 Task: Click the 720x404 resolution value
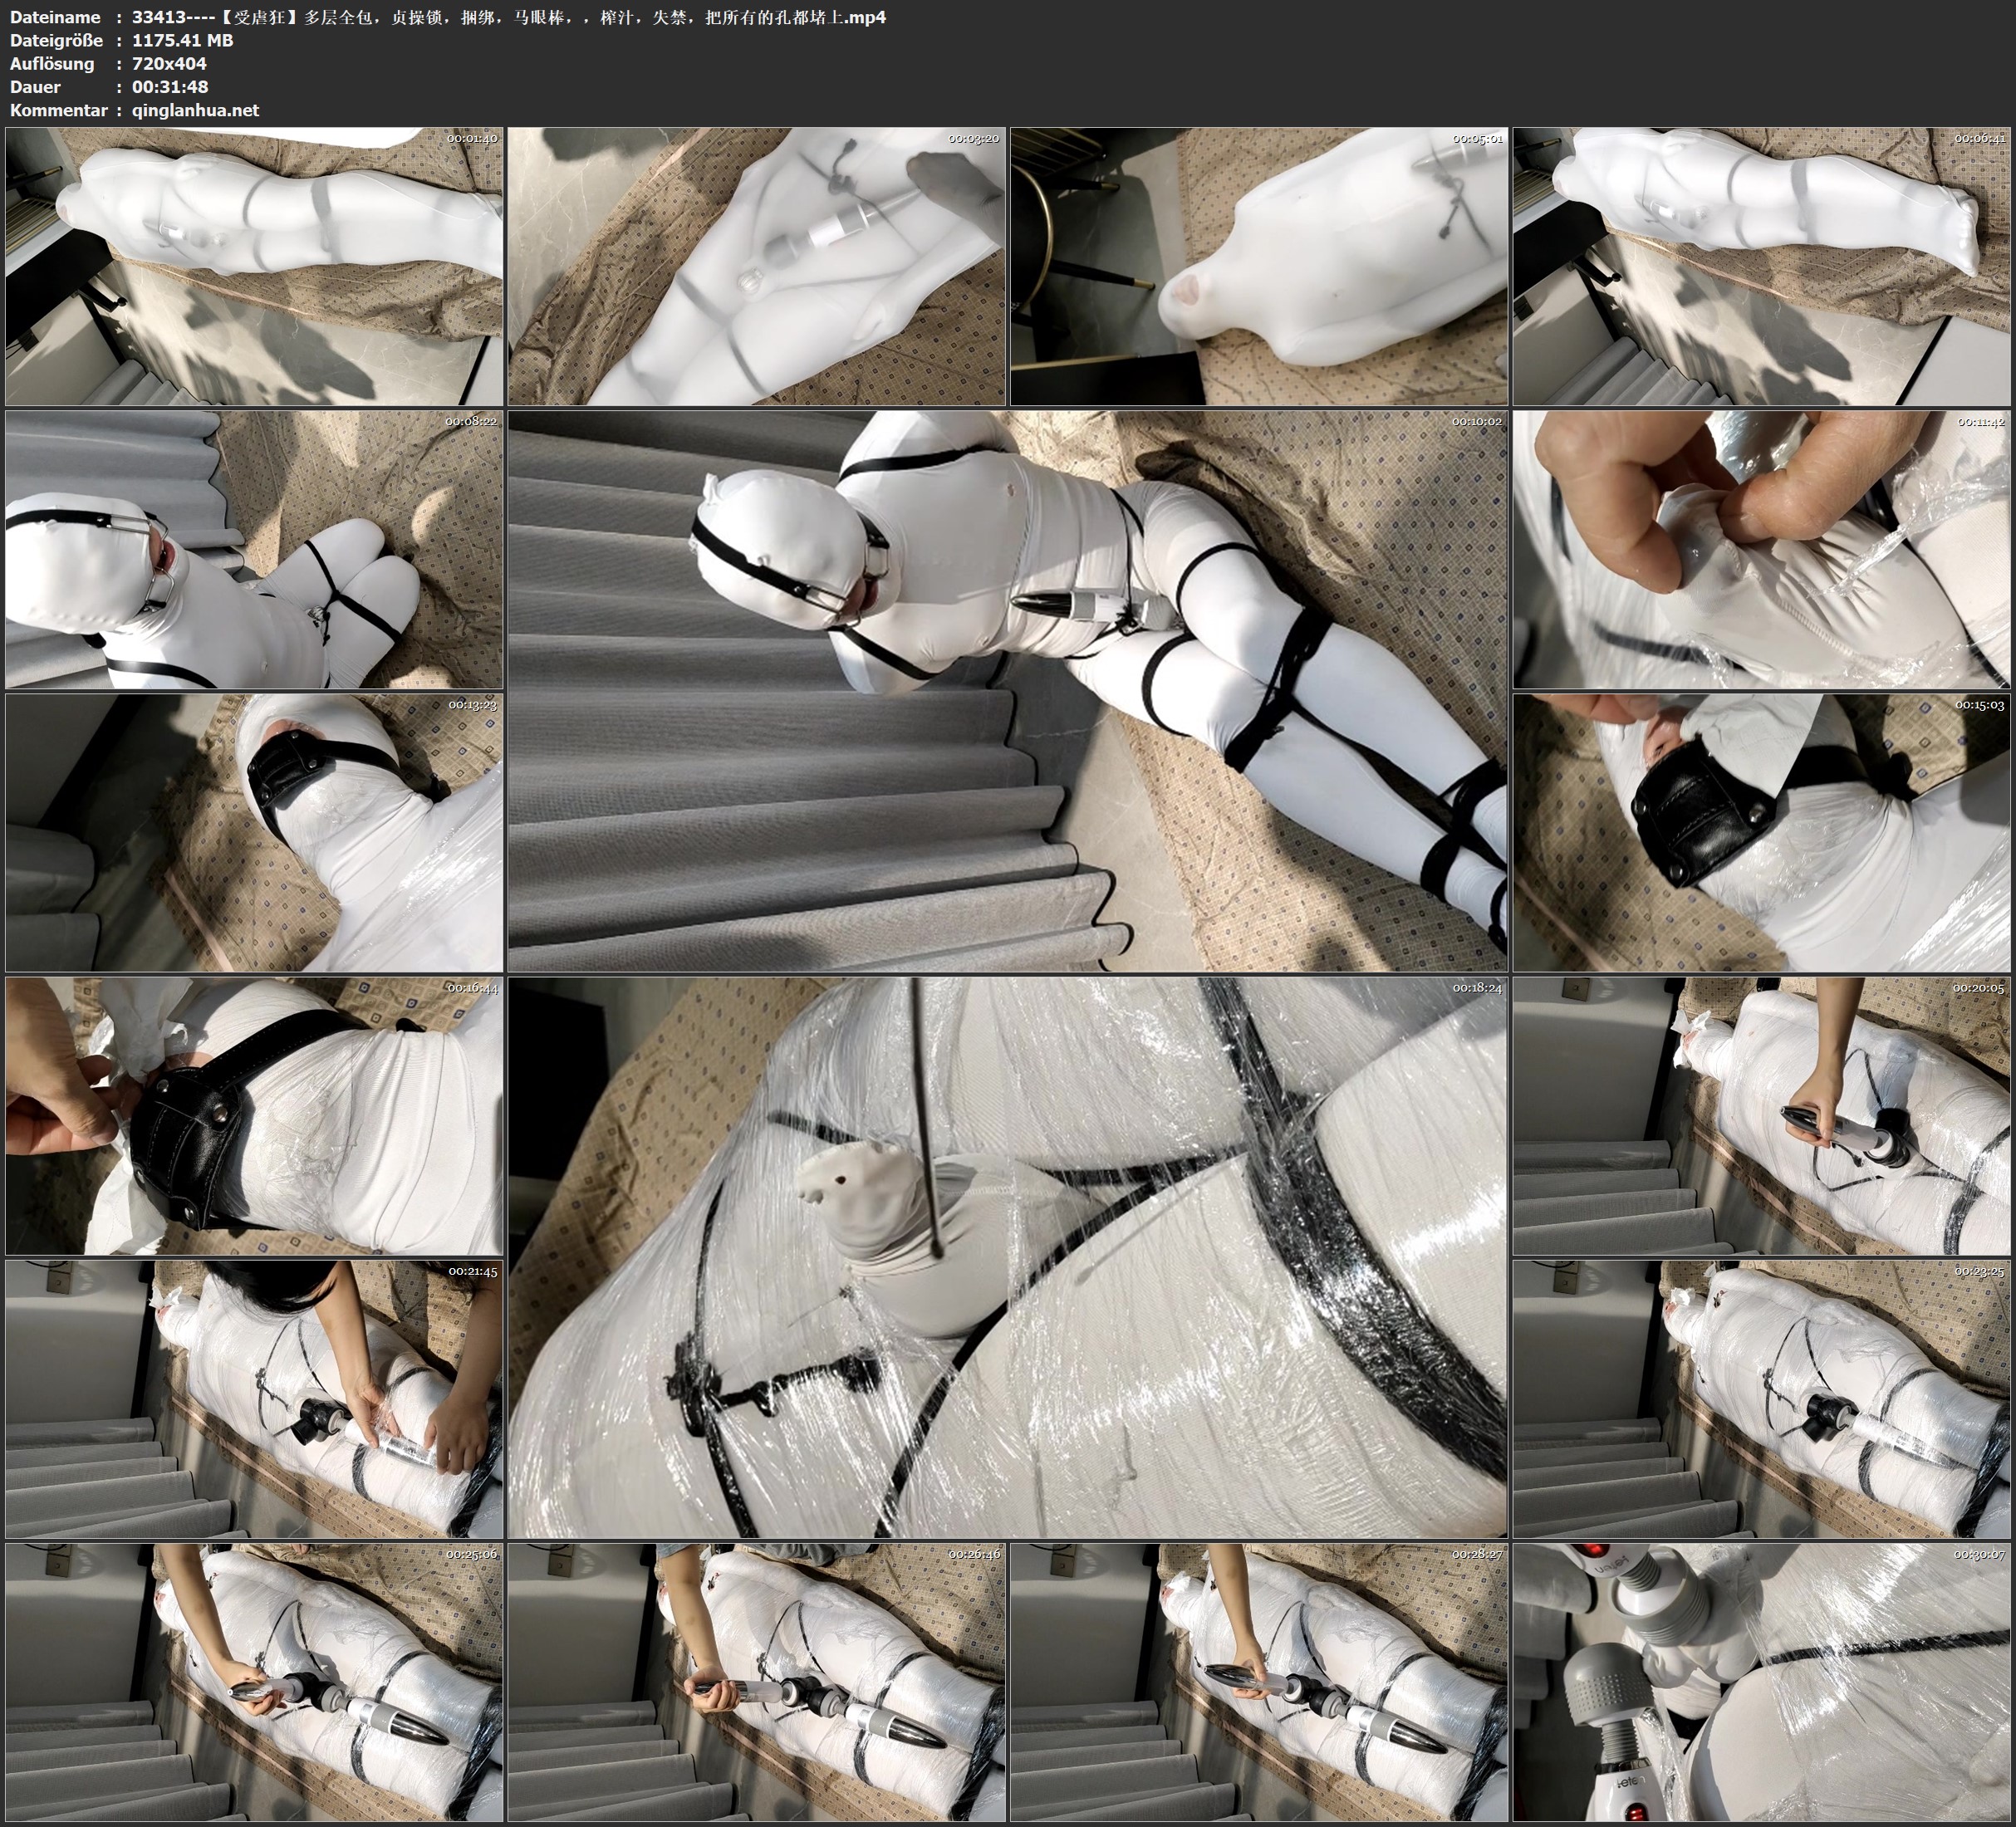169,64
